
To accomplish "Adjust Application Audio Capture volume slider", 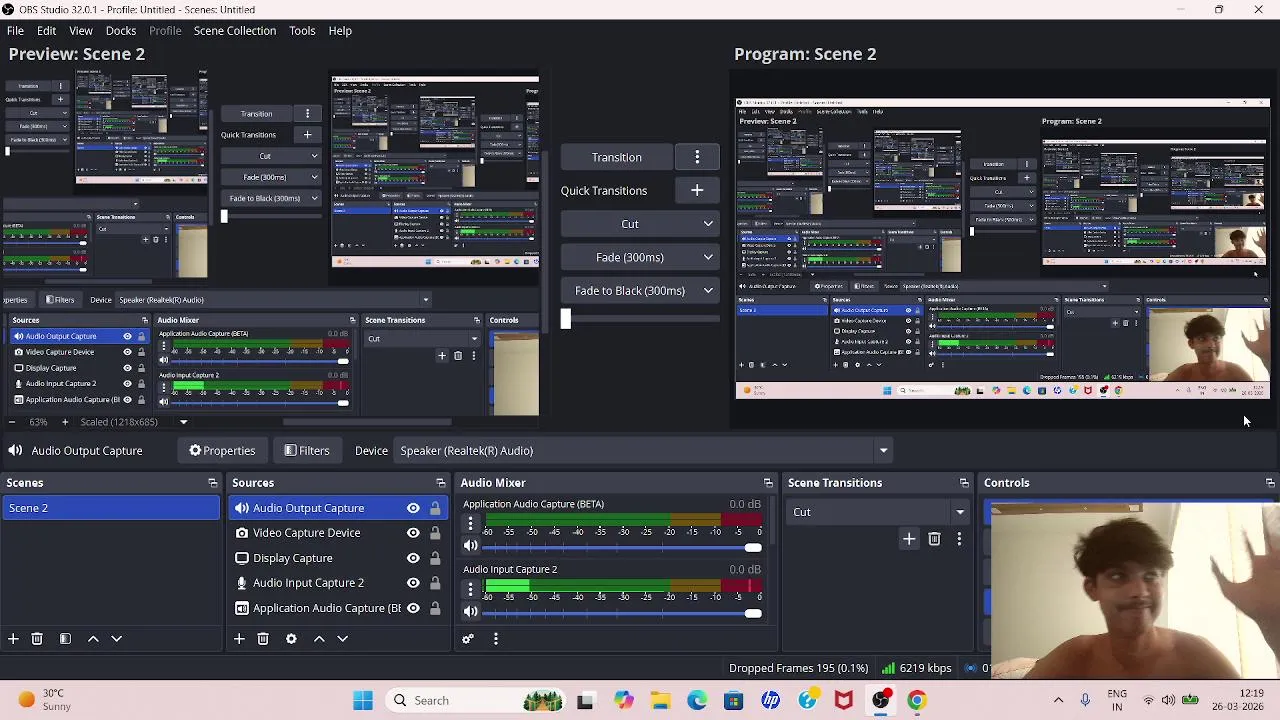I will [x=620, y=547].
